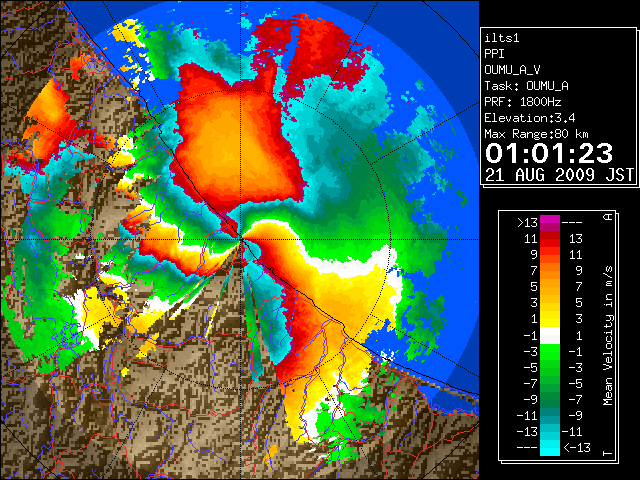Click the 'ilts1' label in info panel
The image size is (640, 480).
[x=502, y=38]
